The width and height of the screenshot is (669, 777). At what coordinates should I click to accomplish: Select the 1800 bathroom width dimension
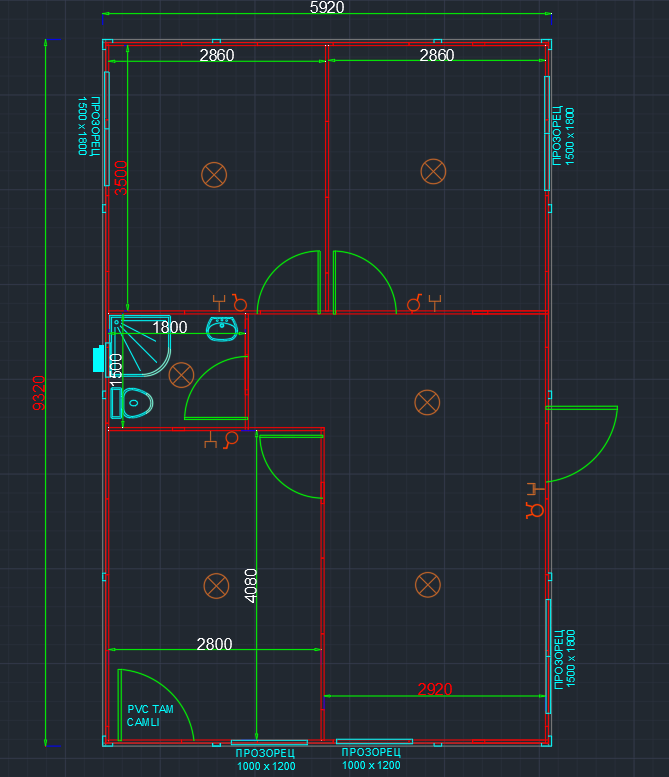click(x=170, y=328)
